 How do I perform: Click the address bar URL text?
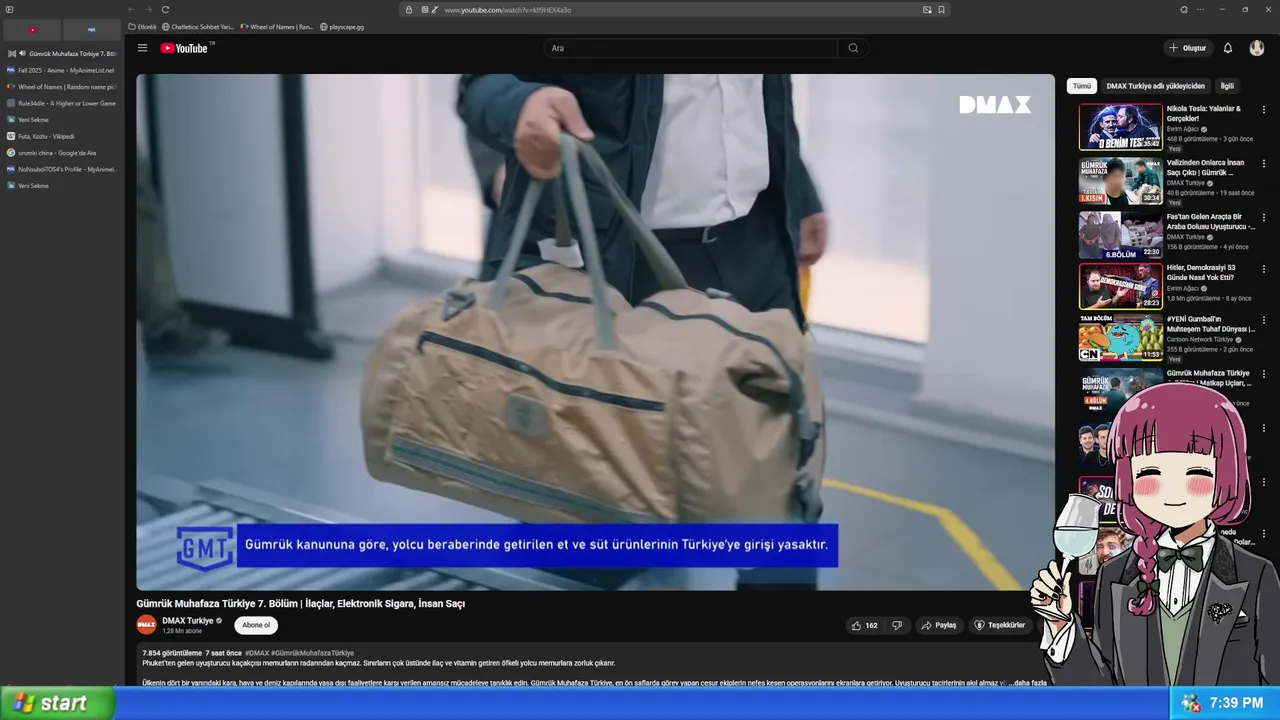point(508,10)
